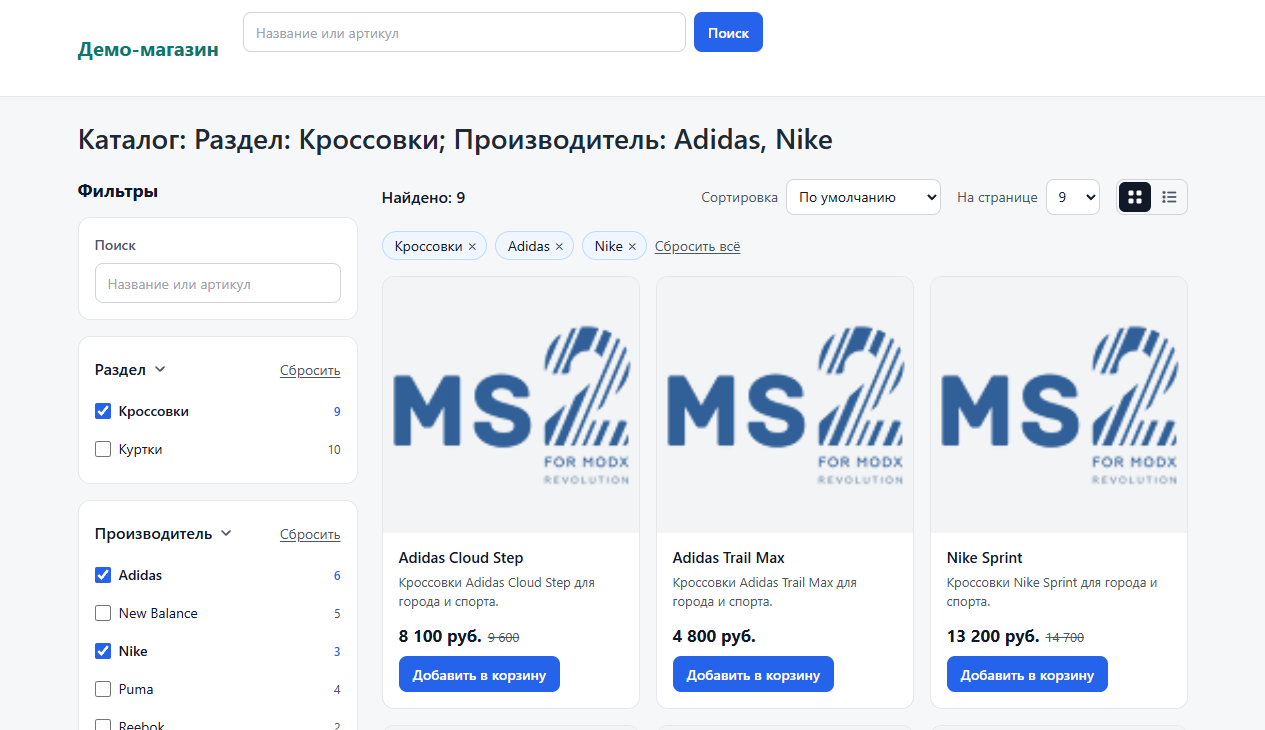This screenshot has height=730, width=1265.
Task: Reset the Производитель filter via Сбросить
Action: [310, 535]
